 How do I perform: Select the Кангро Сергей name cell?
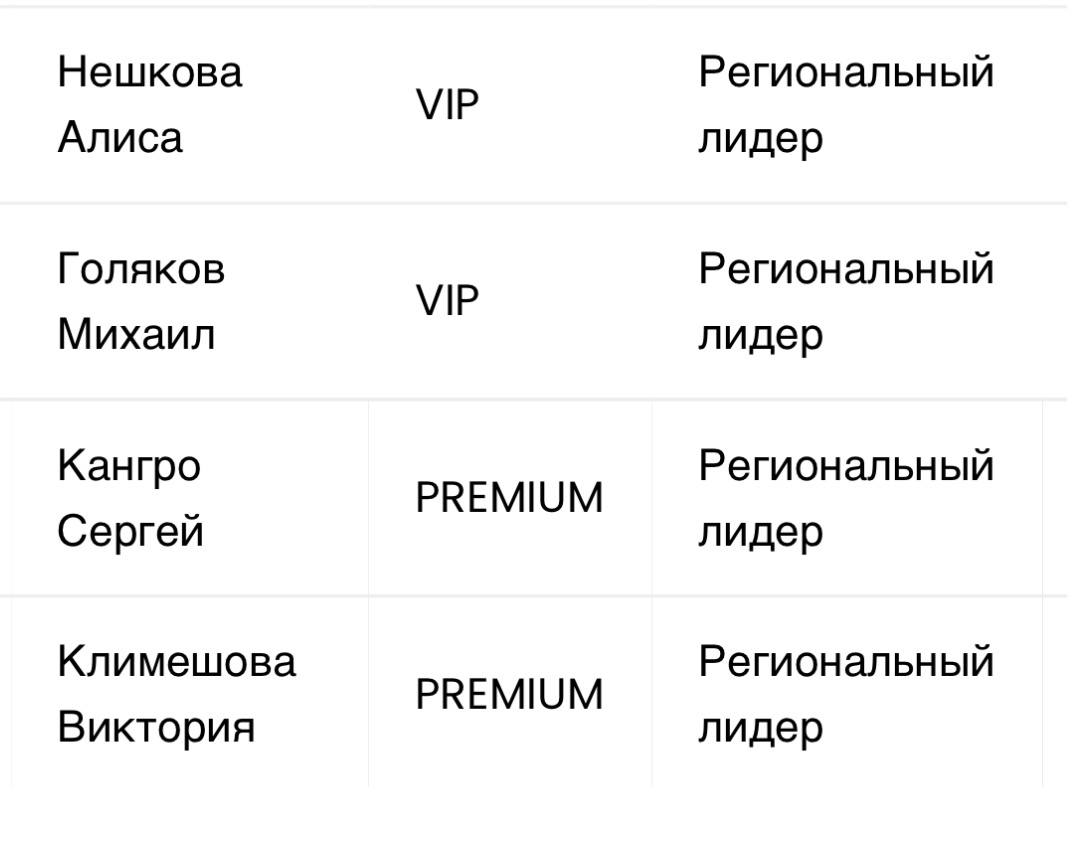point(130,497)
